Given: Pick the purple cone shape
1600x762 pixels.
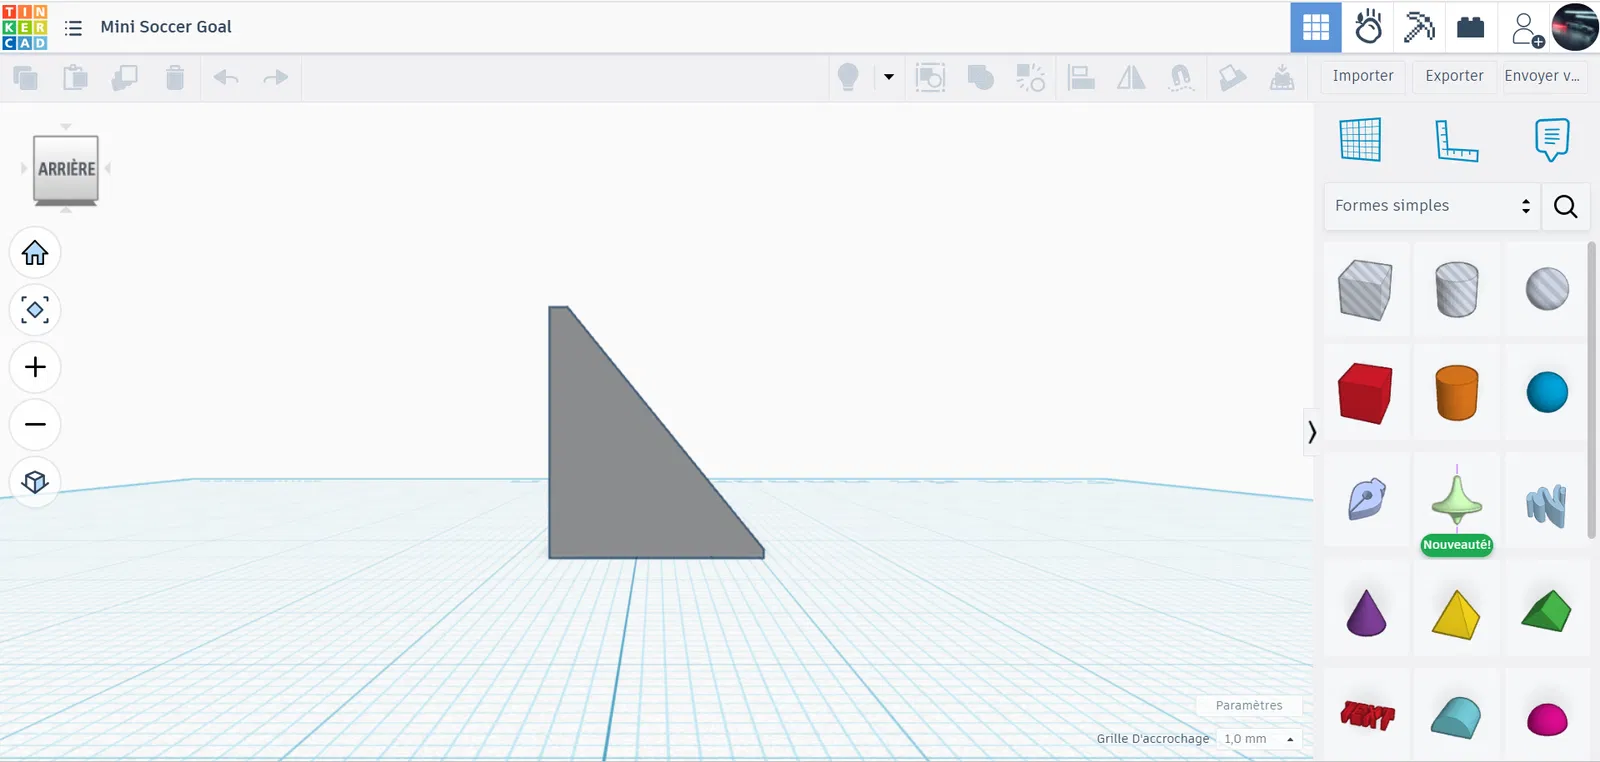Looking at the screenshot, I should [1366, 612].
